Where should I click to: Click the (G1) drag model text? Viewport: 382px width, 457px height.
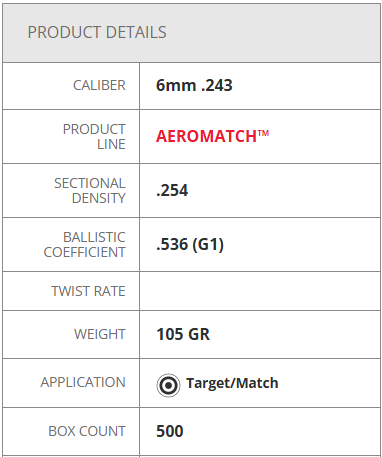point(208,244)
